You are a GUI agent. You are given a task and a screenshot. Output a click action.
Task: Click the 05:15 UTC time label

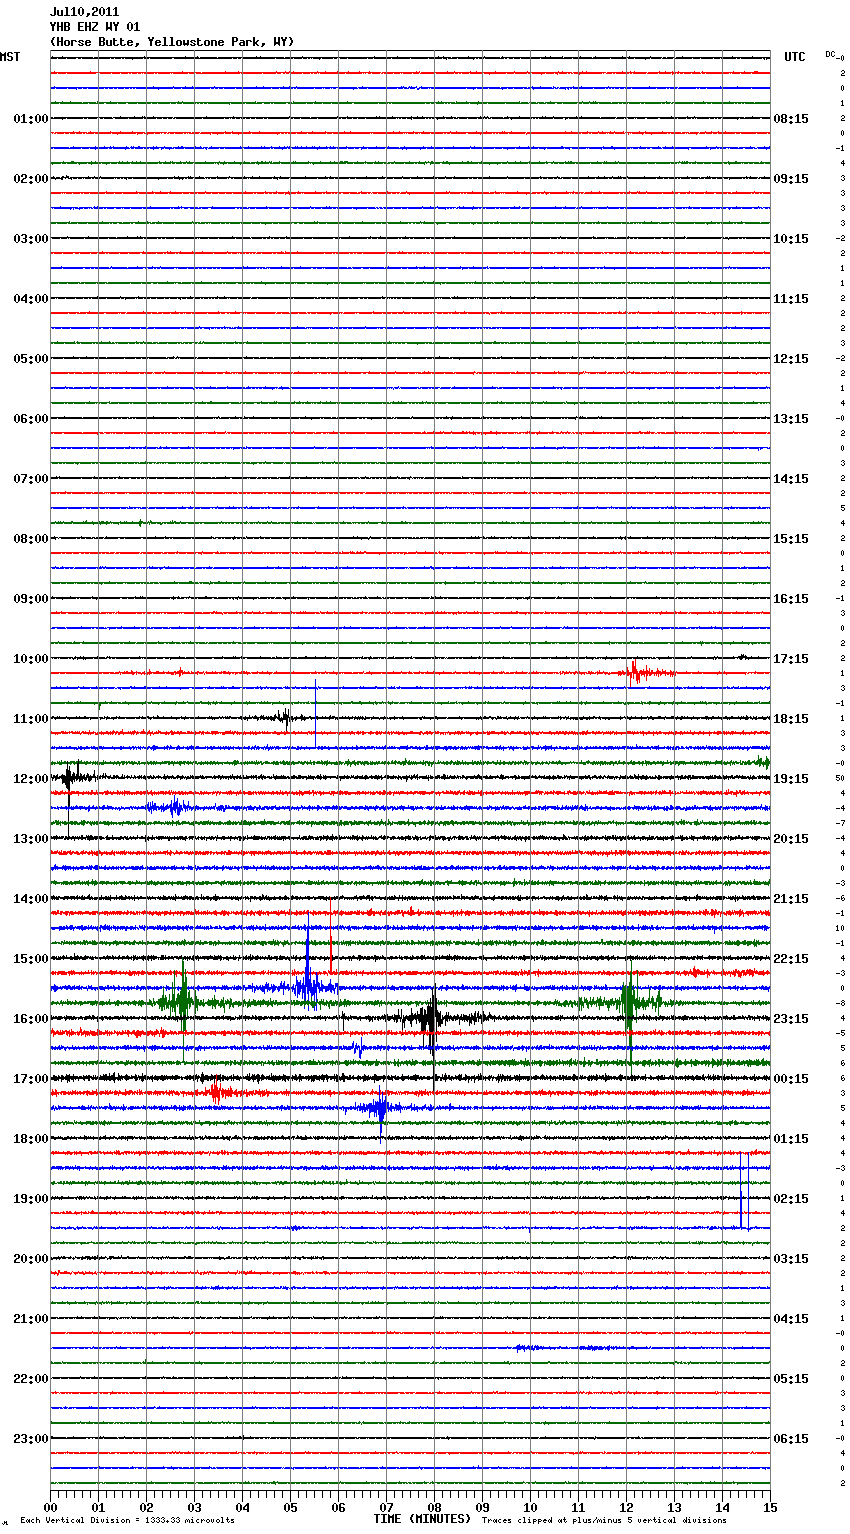[x=791, y=1379]
